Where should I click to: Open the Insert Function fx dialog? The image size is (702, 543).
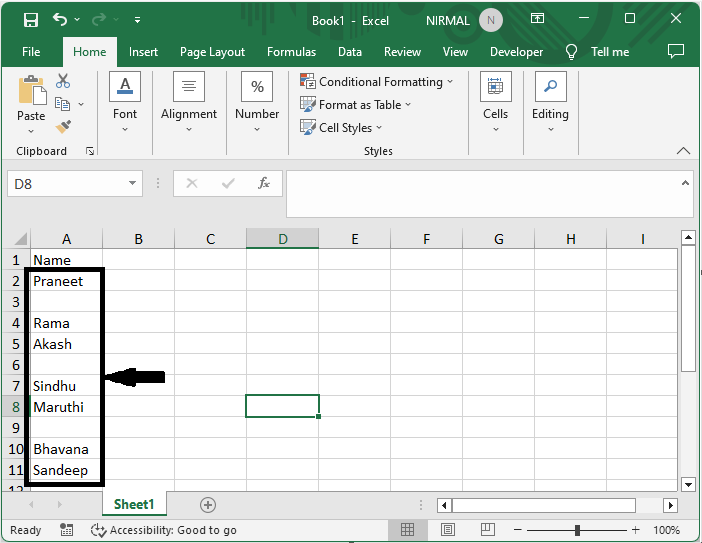pos(264,183)
